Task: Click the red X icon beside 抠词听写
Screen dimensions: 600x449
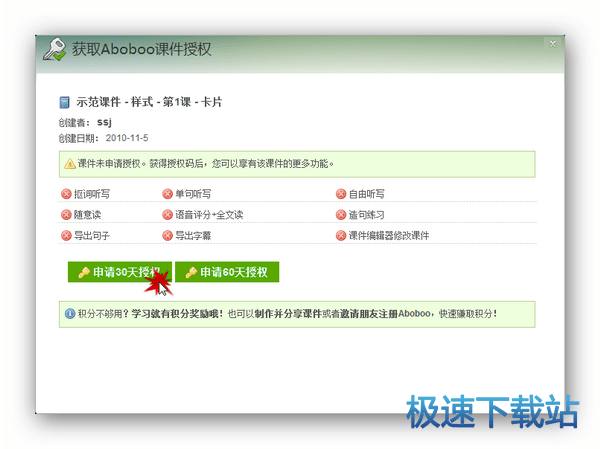Action: 66,194
